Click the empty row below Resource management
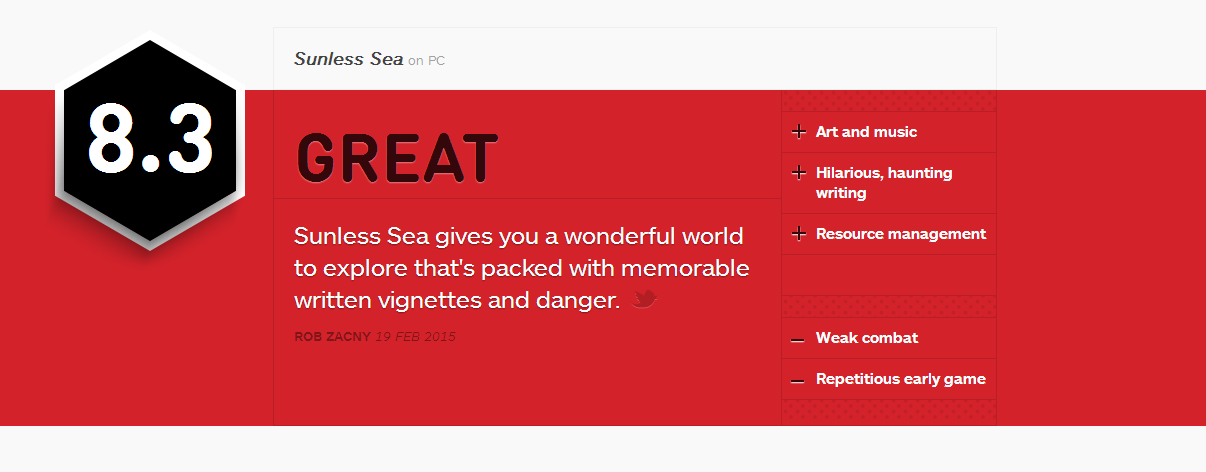This screenshot has height=472, width=1206. tap(889, 275)
